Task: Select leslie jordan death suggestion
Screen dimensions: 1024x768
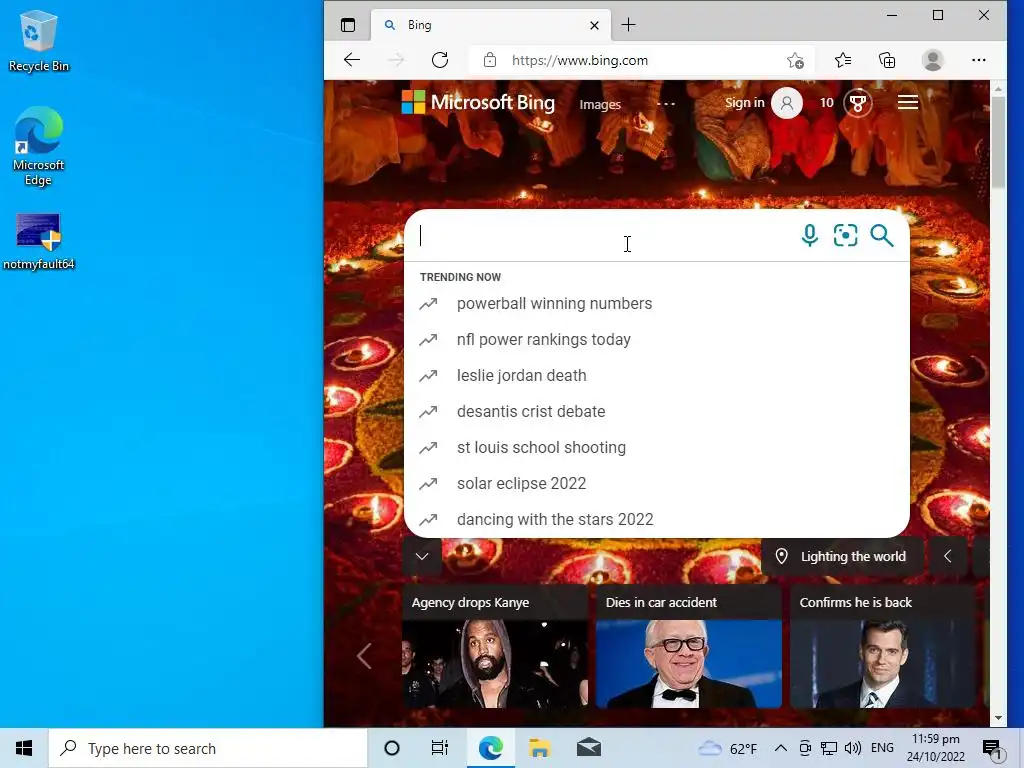Action: coord(657,376)
